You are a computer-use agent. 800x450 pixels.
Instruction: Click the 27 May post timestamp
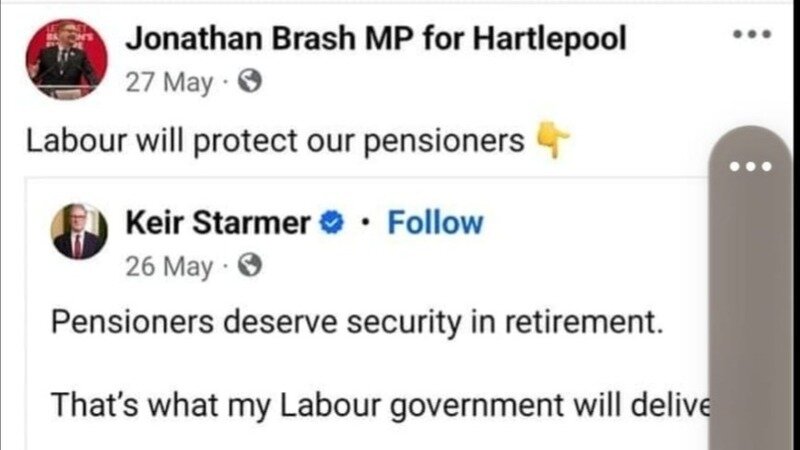(x=169, y=83)
